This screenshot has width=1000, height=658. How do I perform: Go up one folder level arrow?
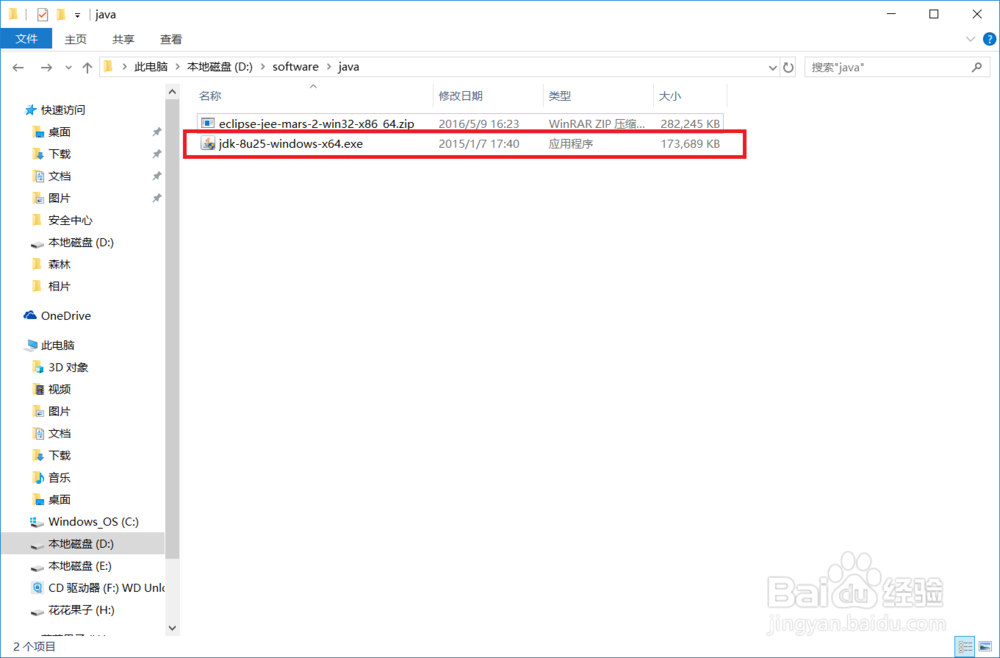pos(87,67)
